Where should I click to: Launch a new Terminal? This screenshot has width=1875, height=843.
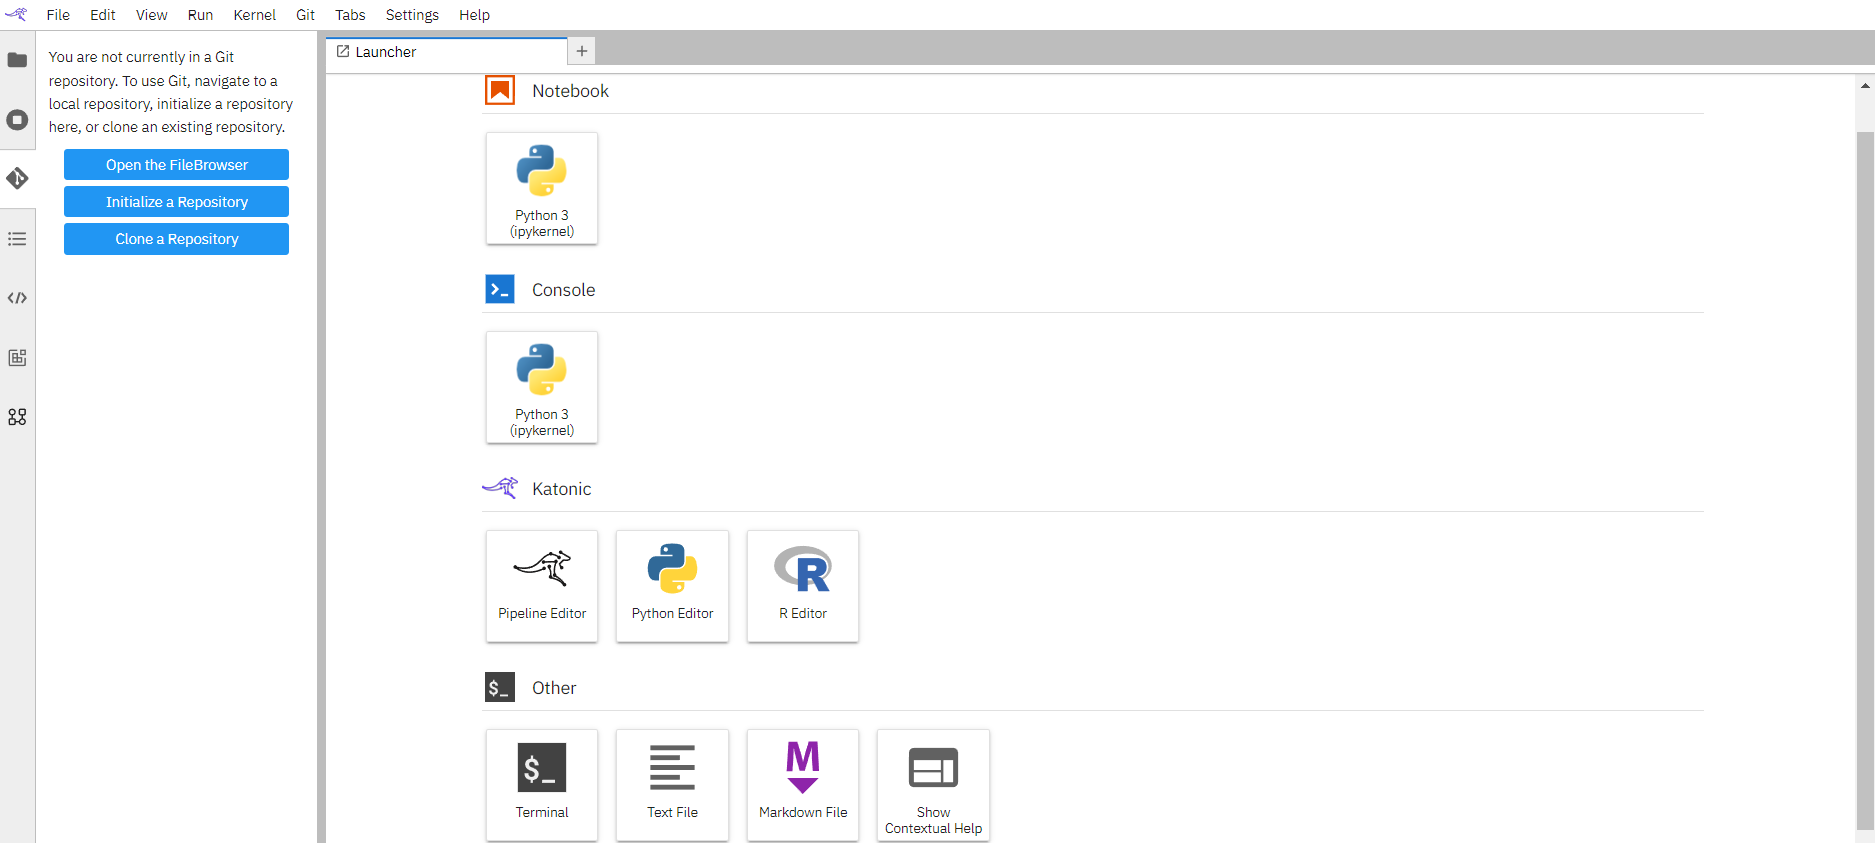click(x=542, y=785)
